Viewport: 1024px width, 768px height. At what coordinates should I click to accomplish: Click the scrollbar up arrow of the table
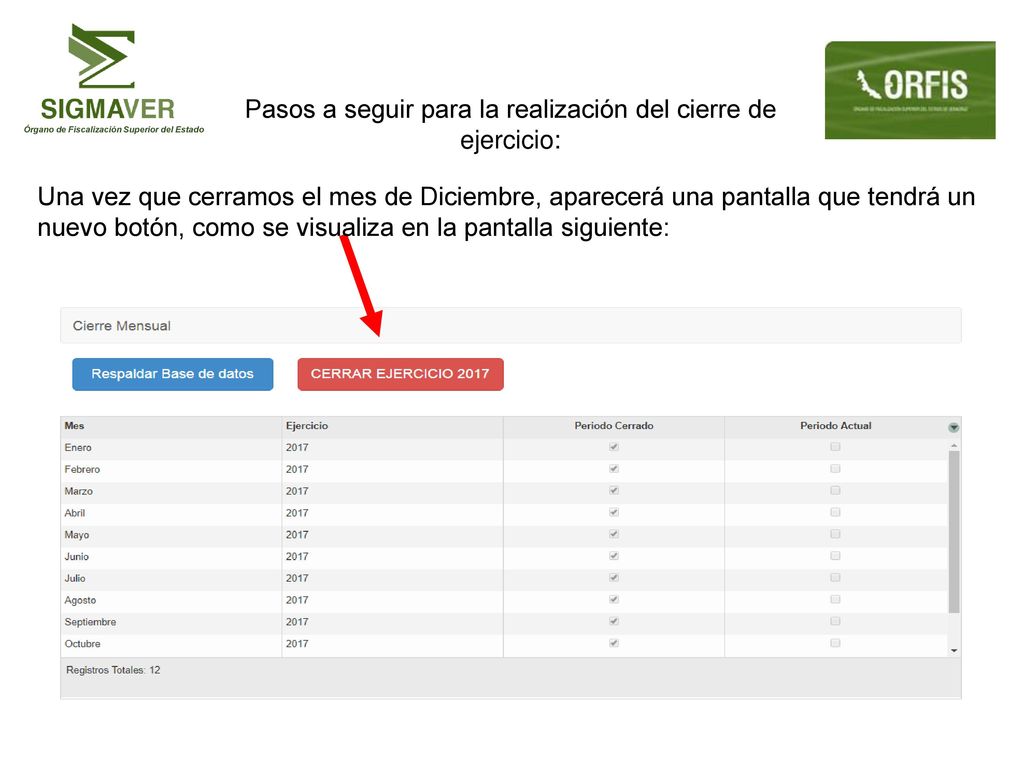954,445
